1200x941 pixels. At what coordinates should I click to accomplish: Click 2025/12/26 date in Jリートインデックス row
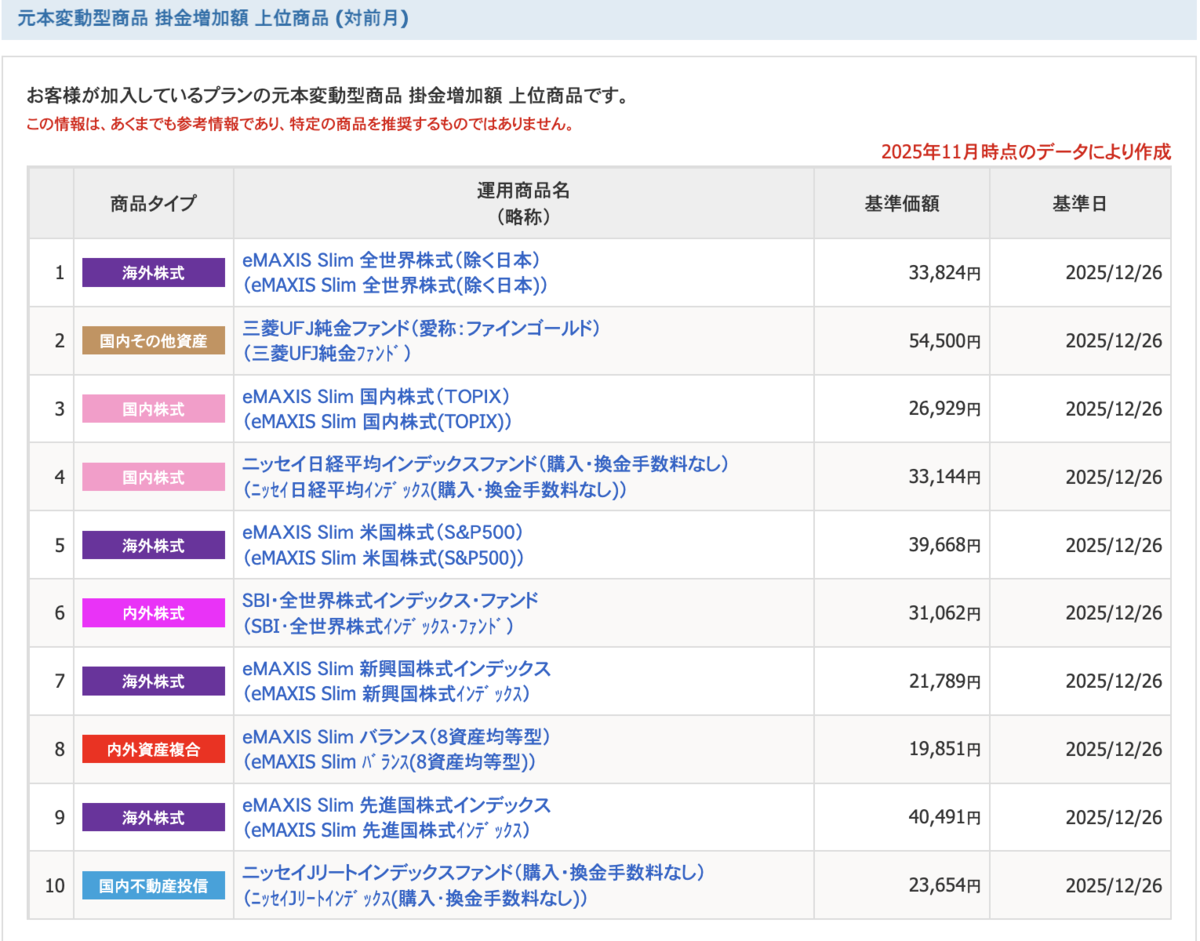1114,885
